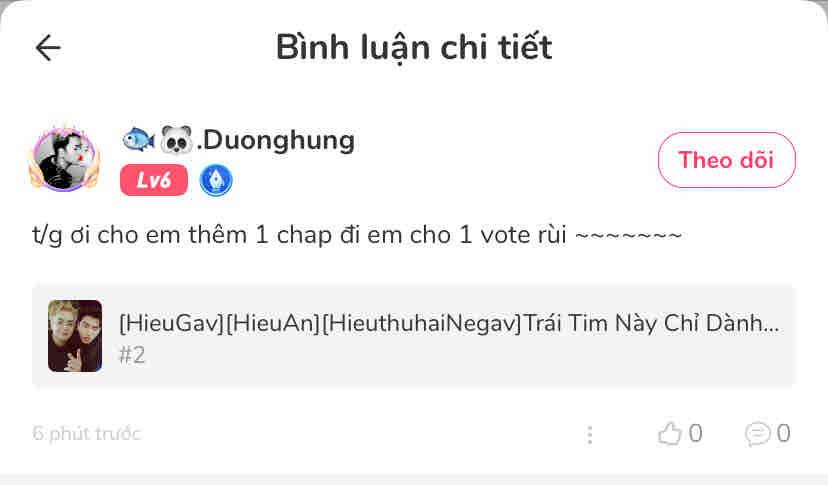Open the story cover thumbnail

(75, 336)
